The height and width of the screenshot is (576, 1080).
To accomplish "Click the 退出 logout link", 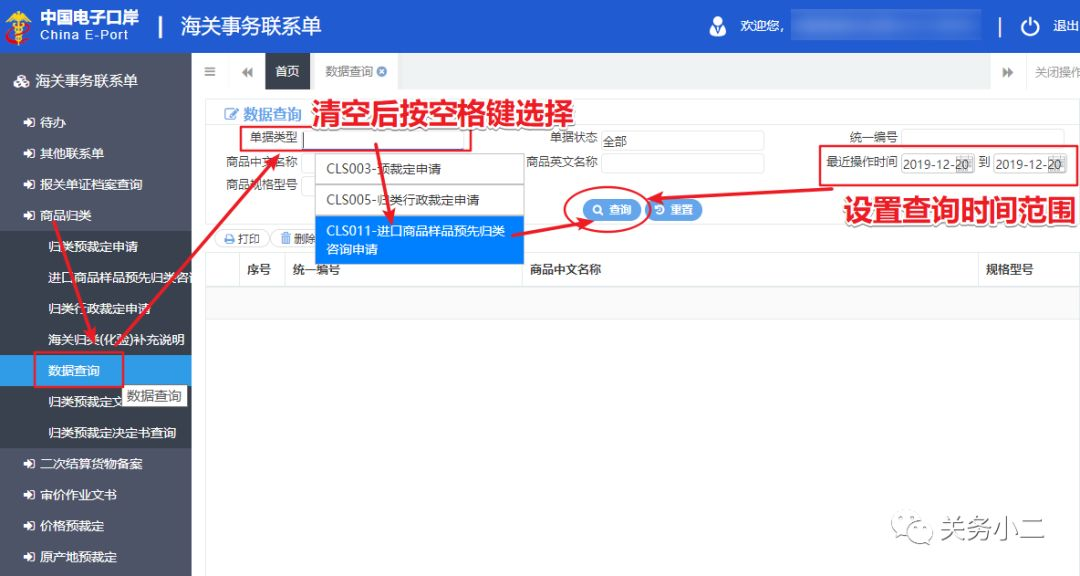I will point(1066,26).
